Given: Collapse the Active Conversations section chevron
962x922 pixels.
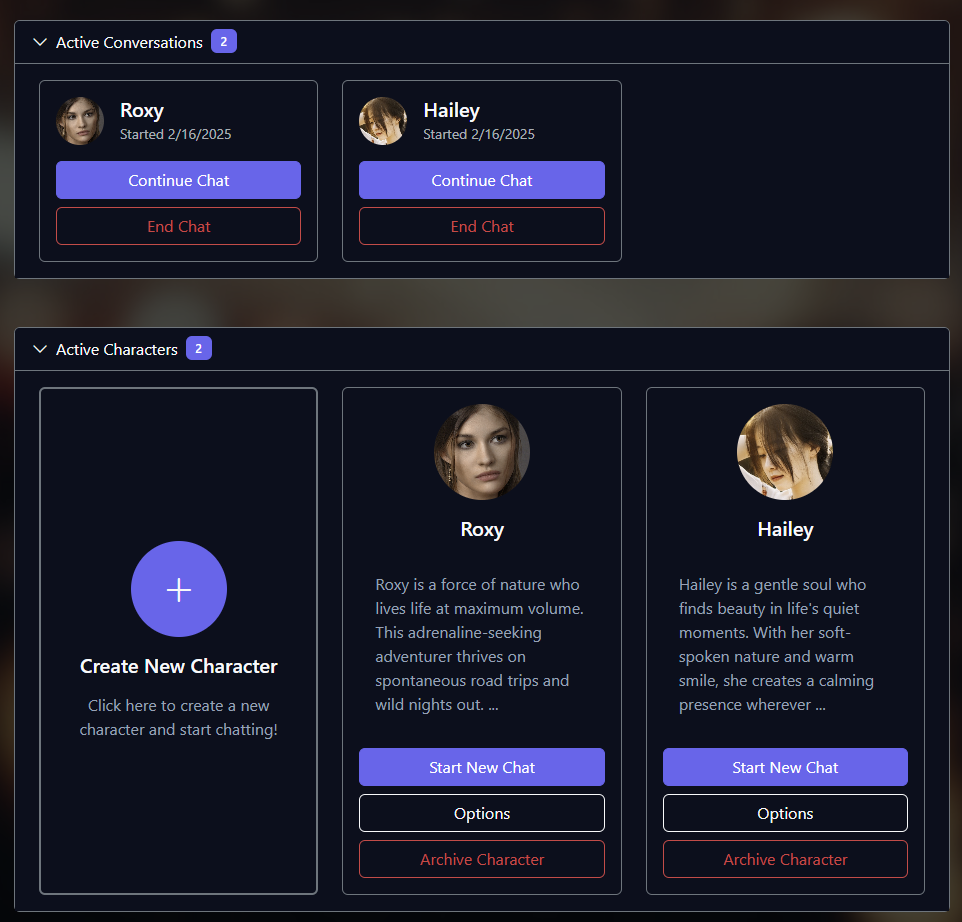Looking at the screenshot, I should (x=40, y=42).
